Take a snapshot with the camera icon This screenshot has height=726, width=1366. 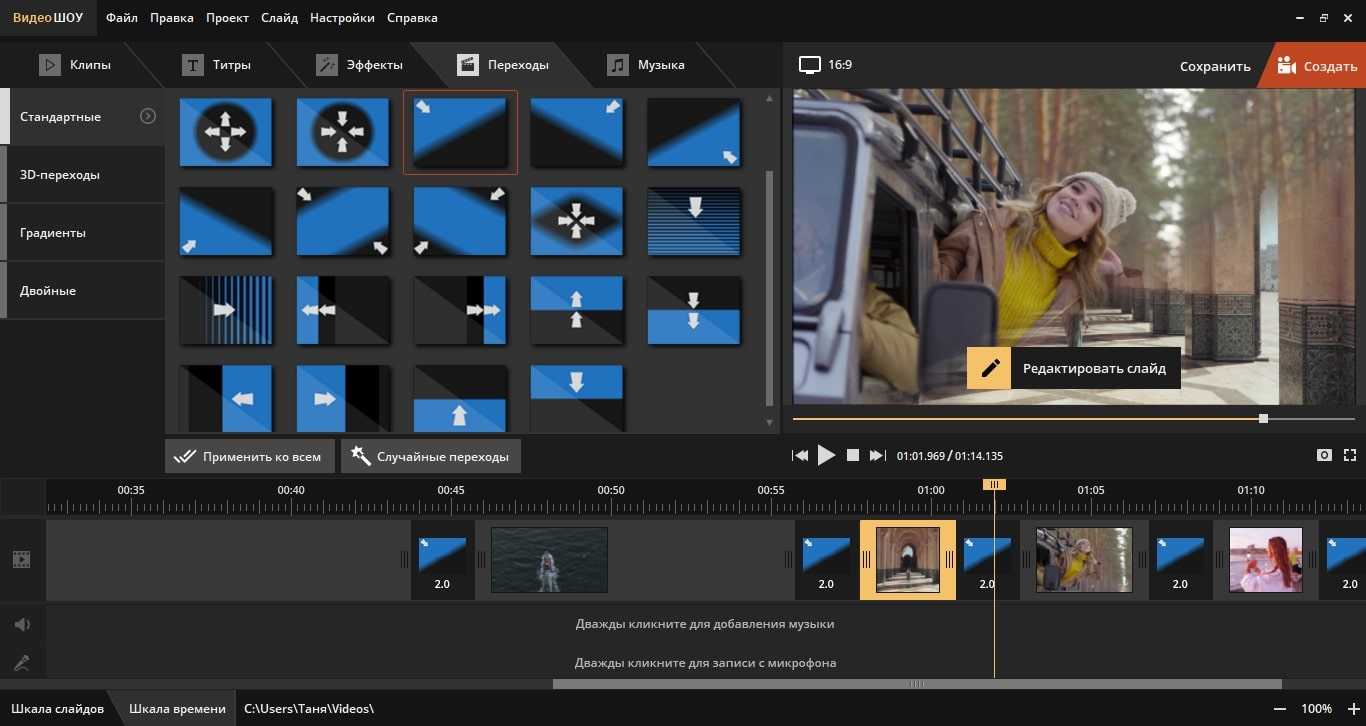click(x=1324, y=456)
